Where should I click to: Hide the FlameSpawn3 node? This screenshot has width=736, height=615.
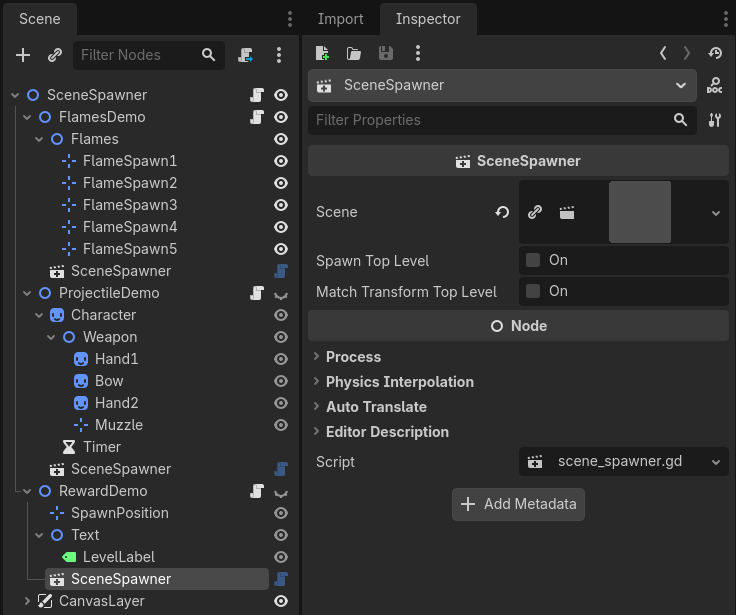point(281,205)
